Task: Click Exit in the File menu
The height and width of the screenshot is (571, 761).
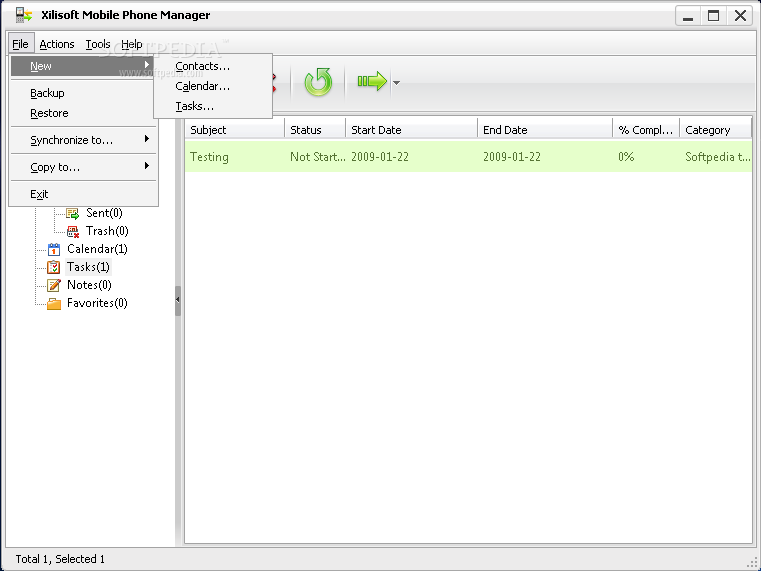Action: (x=83, y=195)
